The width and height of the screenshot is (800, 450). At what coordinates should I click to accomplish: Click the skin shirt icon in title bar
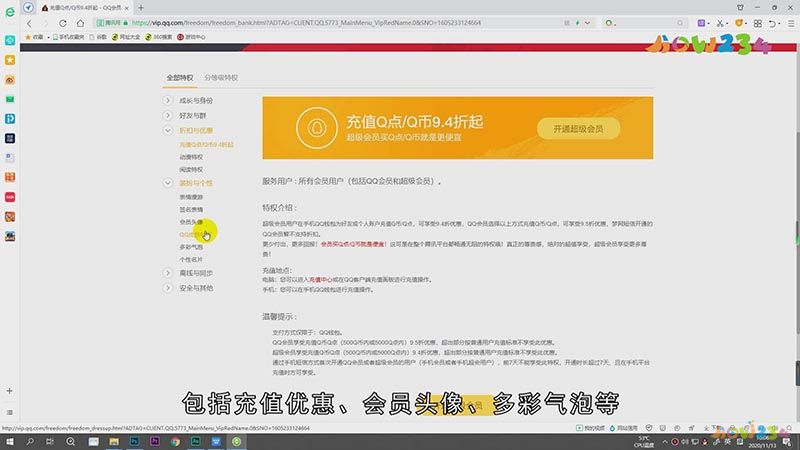(x=740, y=8)
